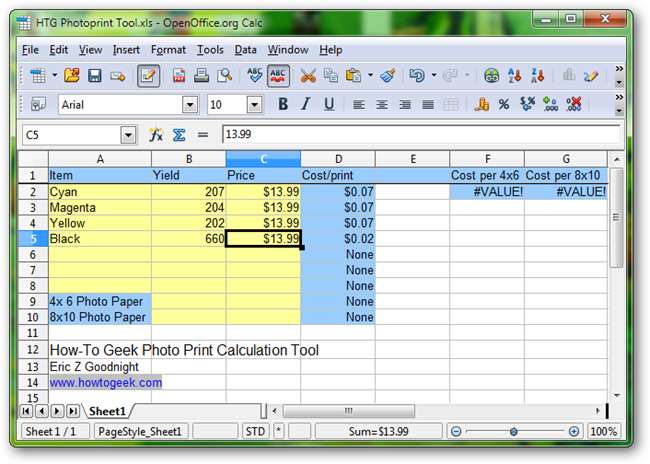Image resolution: width=650 pixels, height=464 pixels.
Task: Click the www.howtogeek.com link
Action: pyautogui.click(x=105, y=382)
